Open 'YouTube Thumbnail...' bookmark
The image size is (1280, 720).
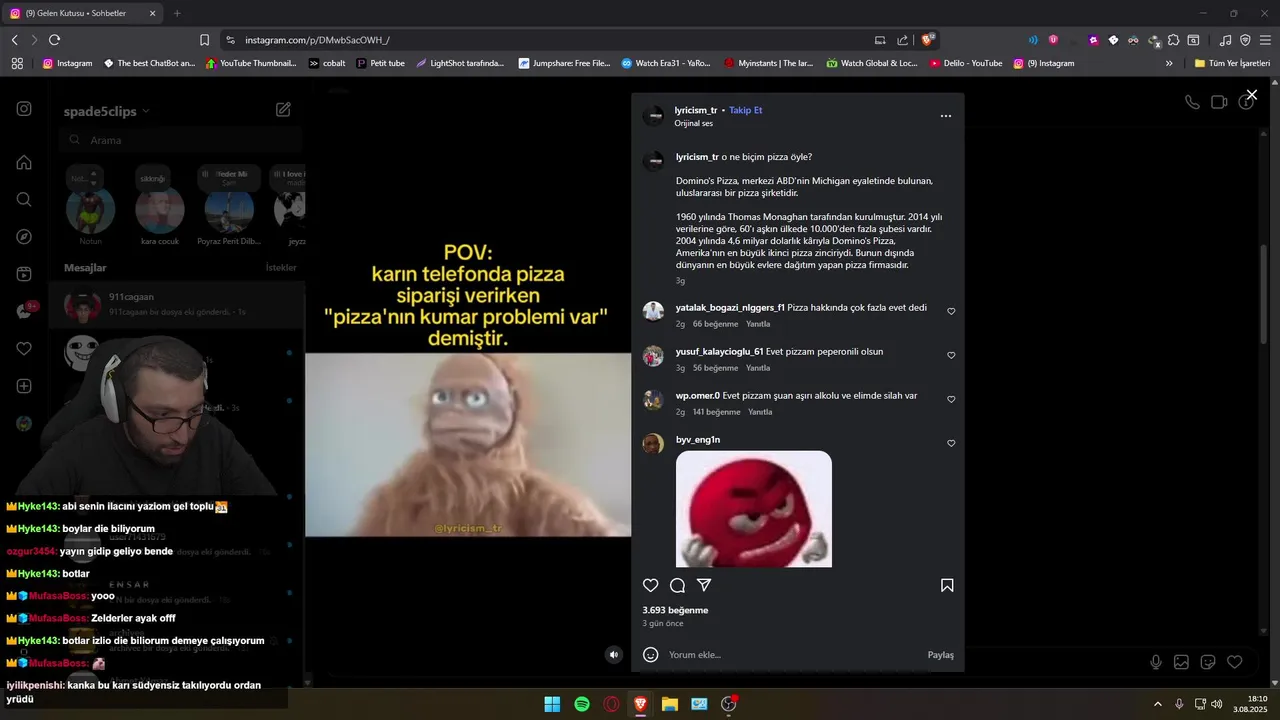pos(251,63)
